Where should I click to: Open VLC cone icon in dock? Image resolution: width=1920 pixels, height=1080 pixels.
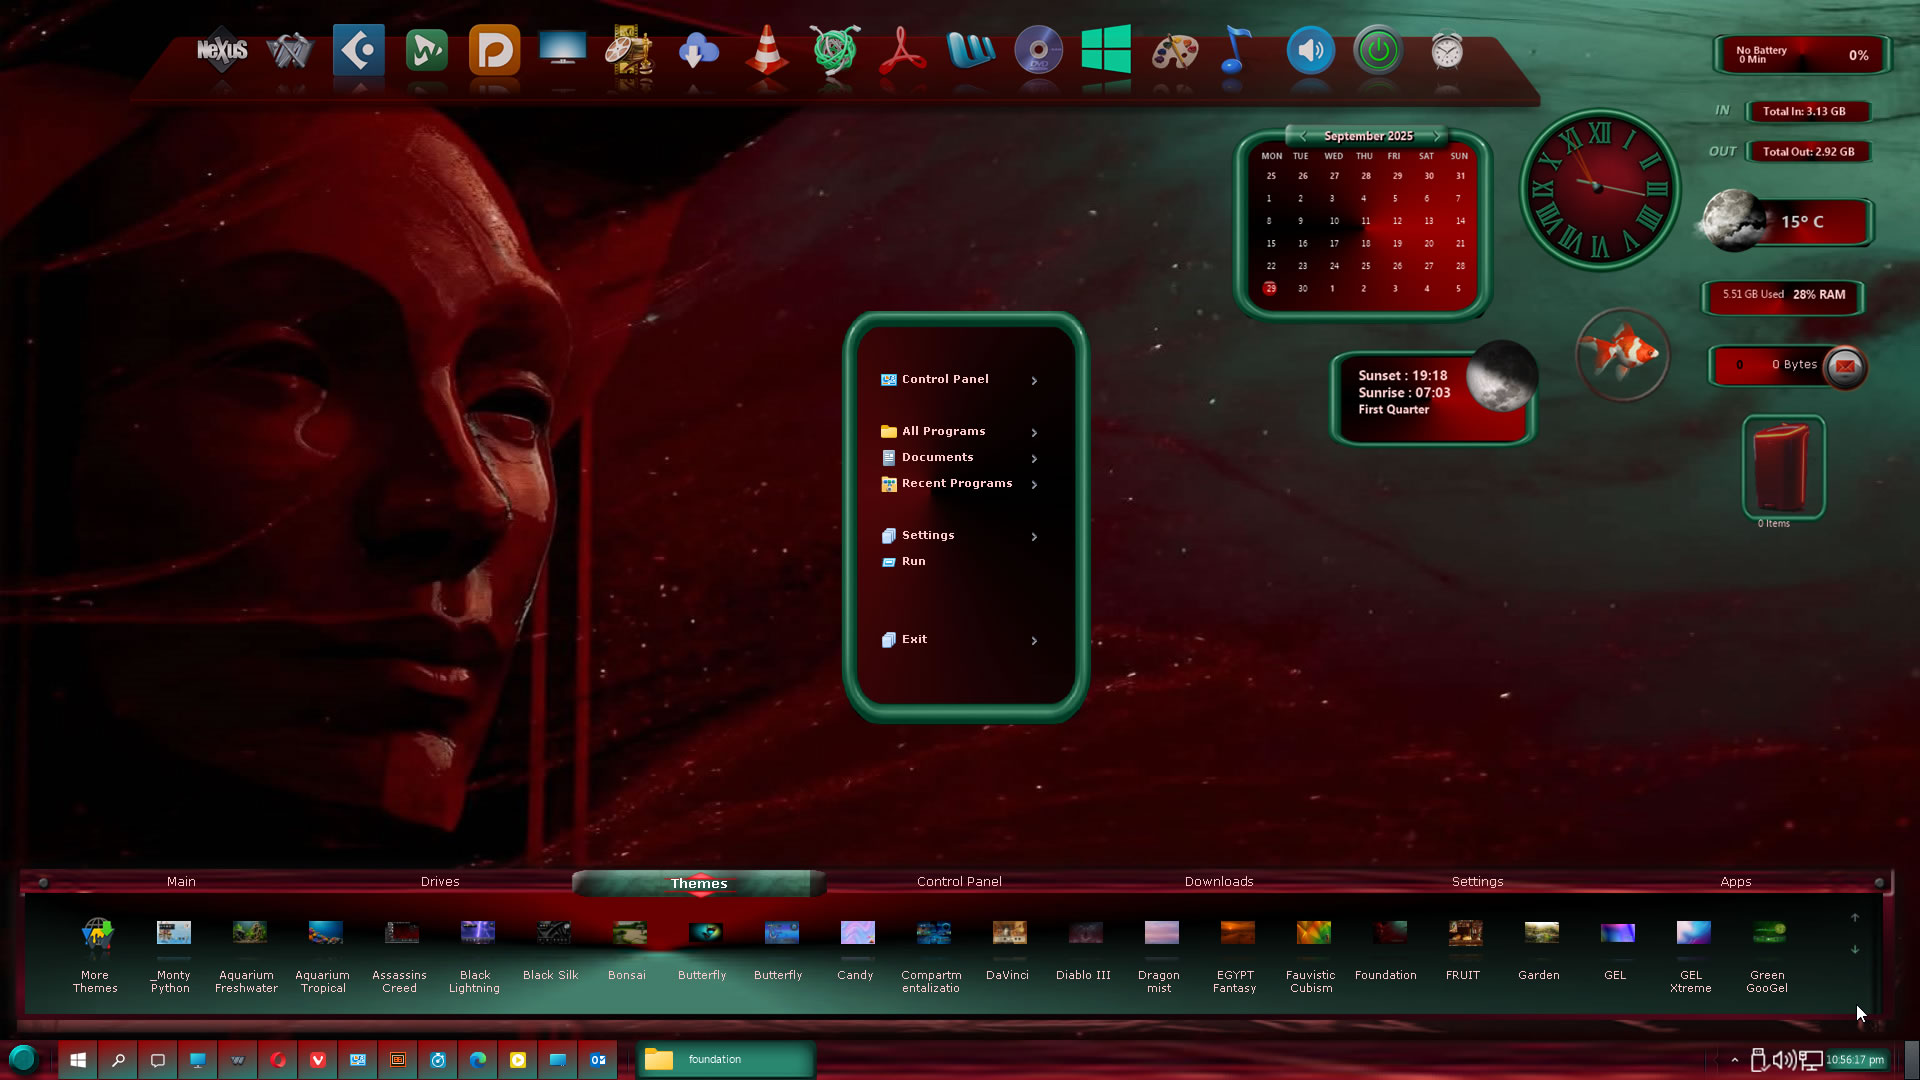(767, 51)
